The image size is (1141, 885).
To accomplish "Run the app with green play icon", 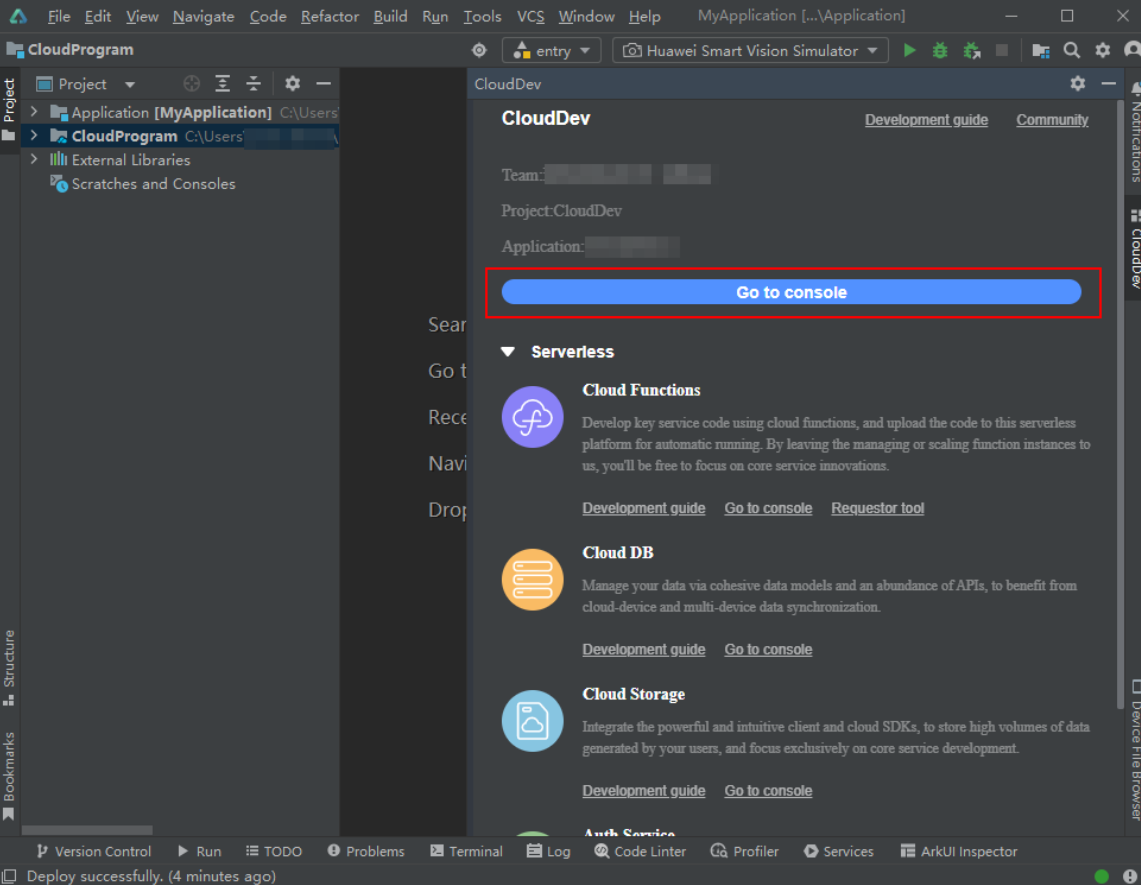I will (x=909, y=50).
